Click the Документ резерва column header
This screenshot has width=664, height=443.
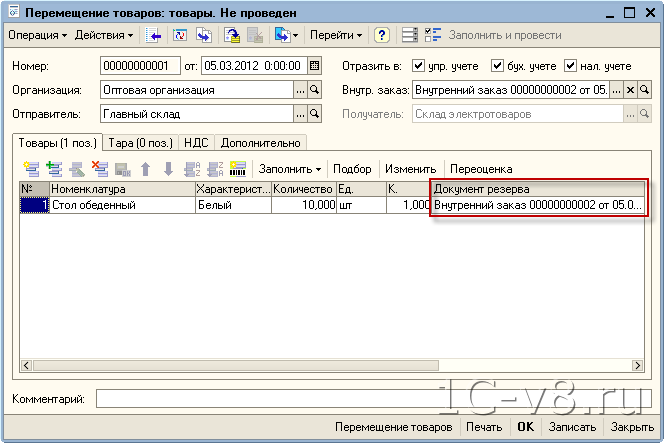point(538,189)
